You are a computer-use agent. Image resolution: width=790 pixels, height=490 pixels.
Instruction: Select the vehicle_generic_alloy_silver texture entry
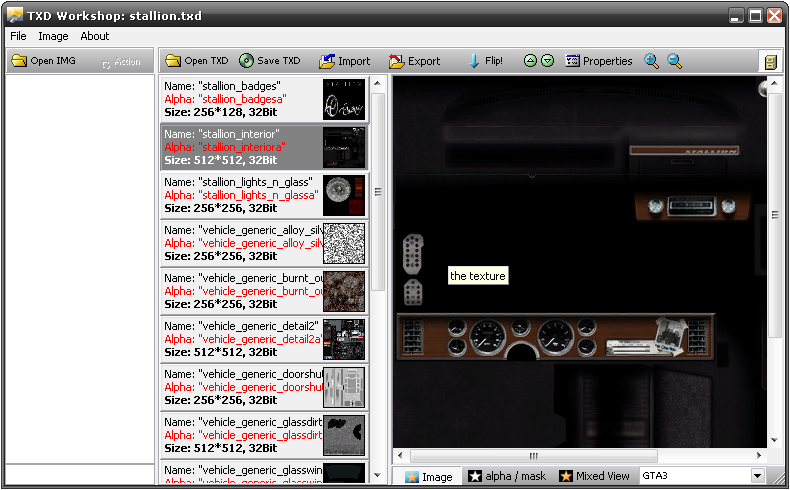[x=264, y=243]
